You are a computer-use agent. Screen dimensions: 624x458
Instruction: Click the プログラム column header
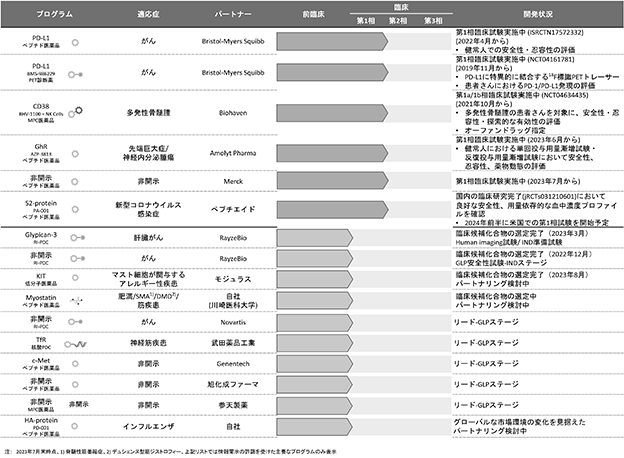[55, 14]
